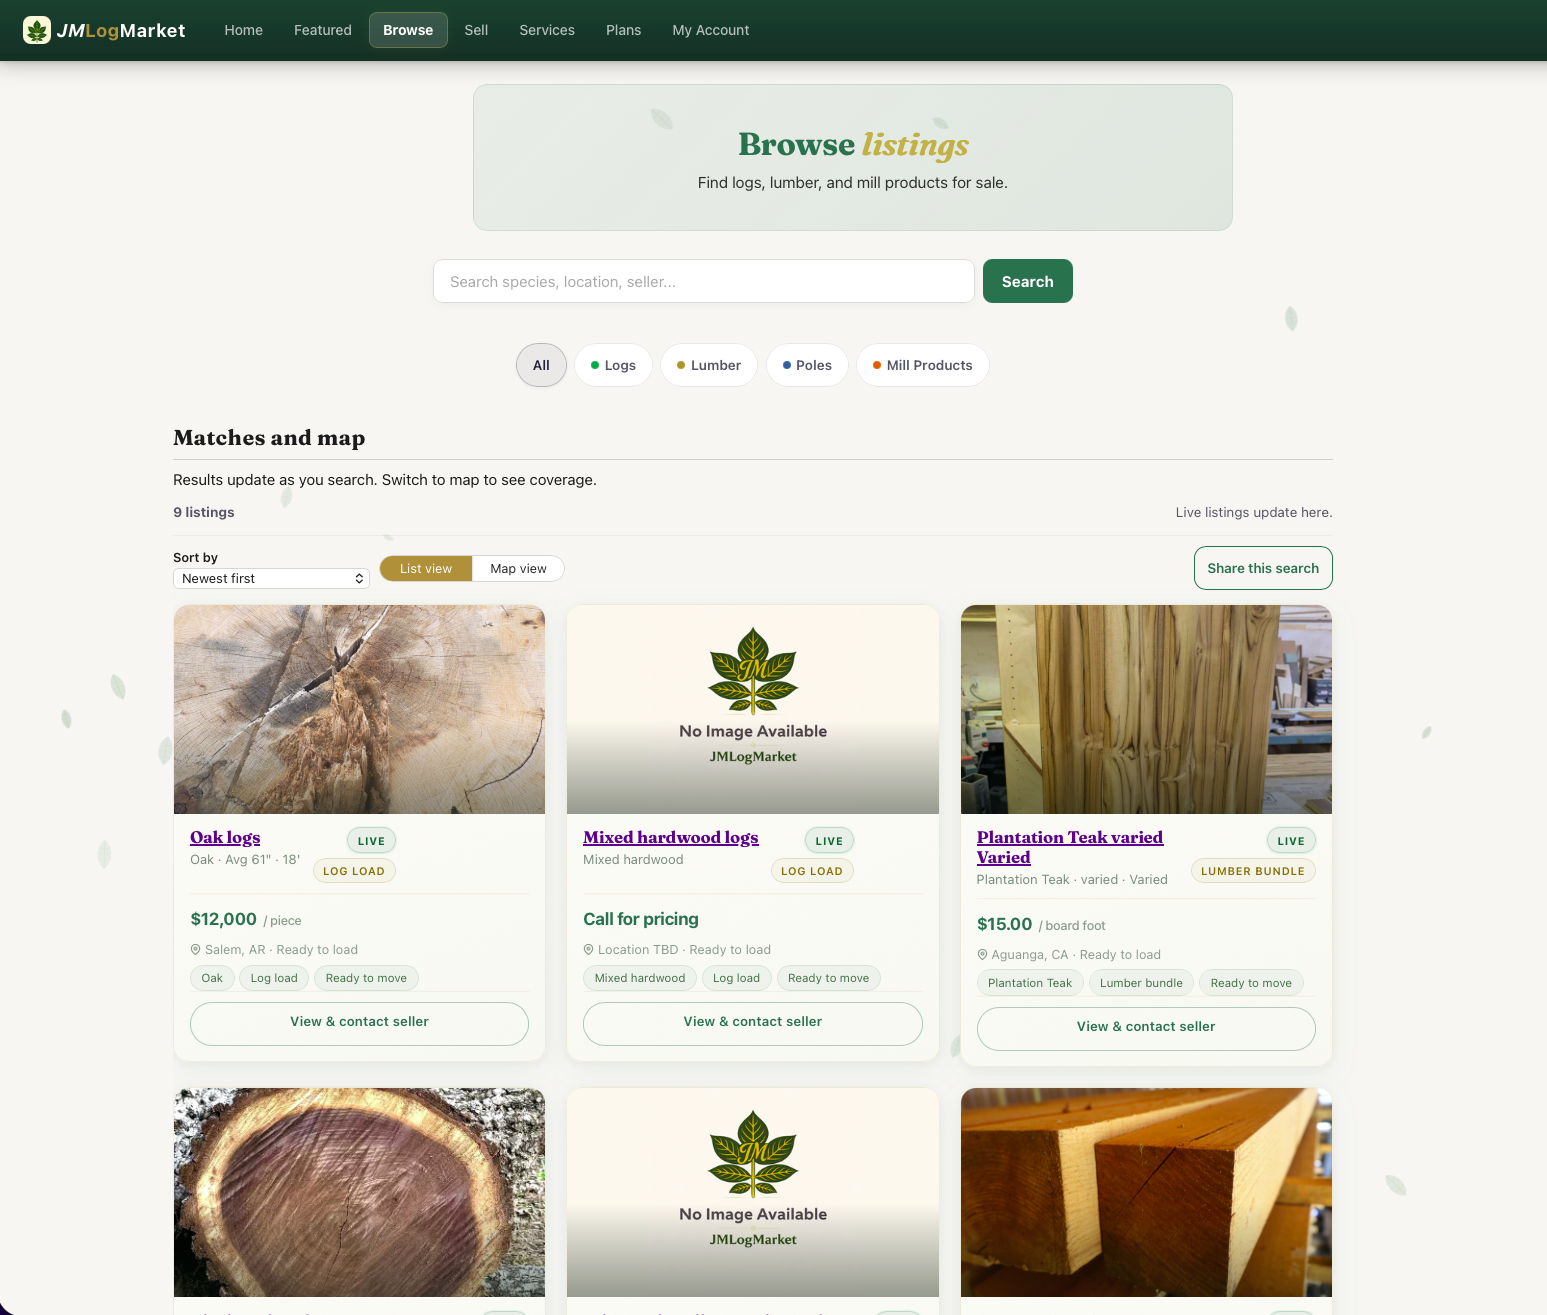The image size is (1547, 1315).
Task: Switch to Map view
Action: coord(517,568)
